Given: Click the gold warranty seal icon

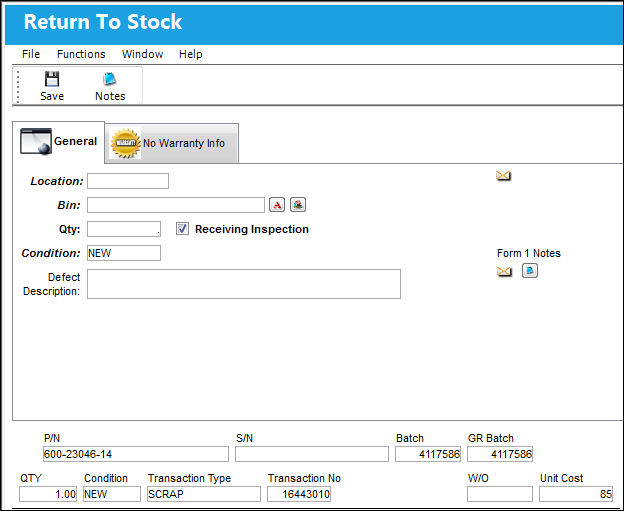Looking at the screenshot, I should click(125, 143).
